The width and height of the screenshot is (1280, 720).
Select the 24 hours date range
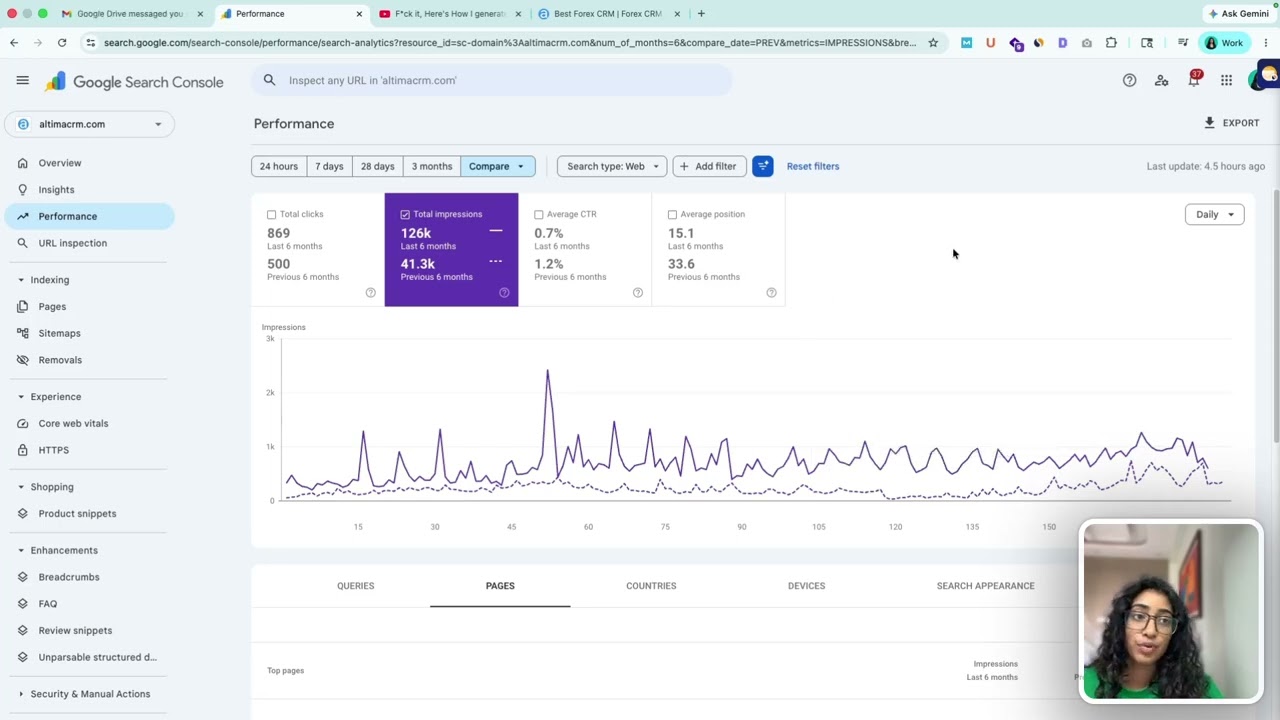click(278, 166)
